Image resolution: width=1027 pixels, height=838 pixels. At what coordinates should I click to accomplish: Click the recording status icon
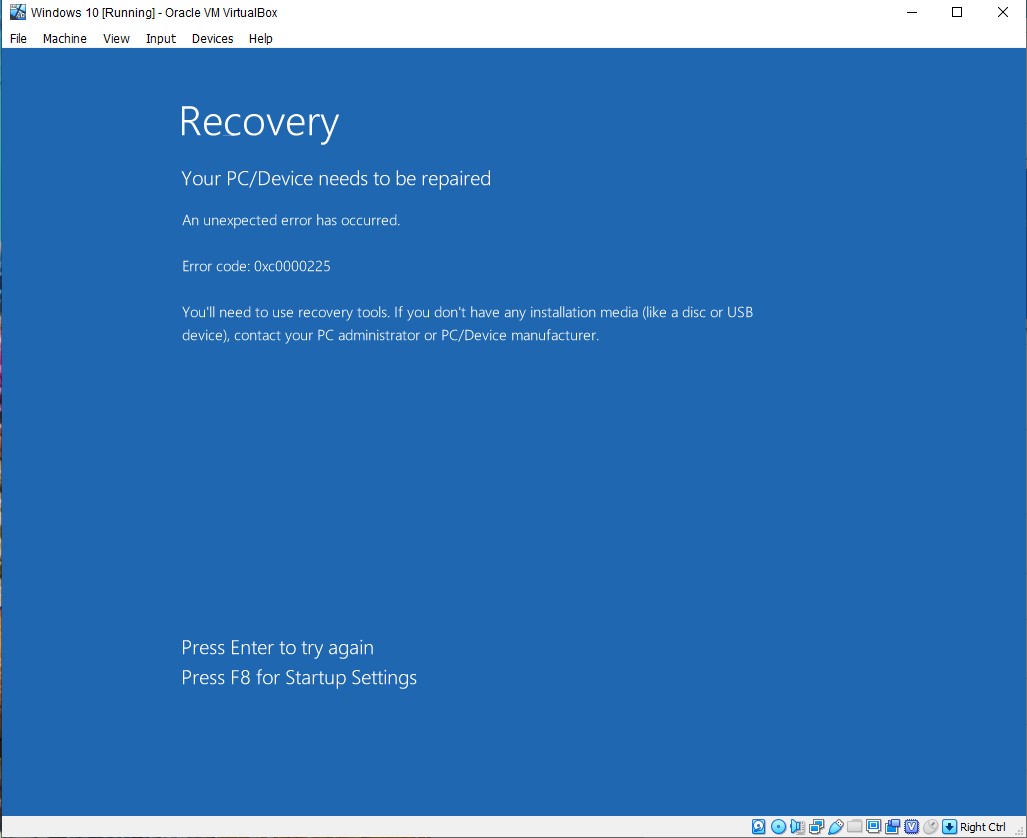pyautogui.click(x=892, y=827)
